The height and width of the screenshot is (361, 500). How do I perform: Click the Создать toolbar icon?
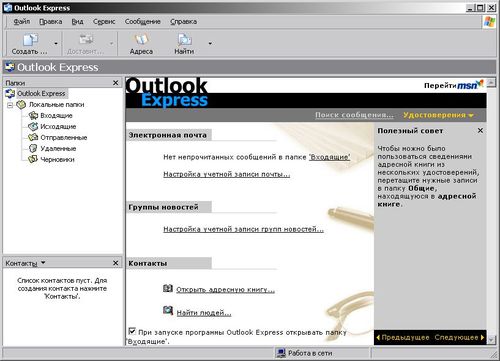(x=30, y=40)
